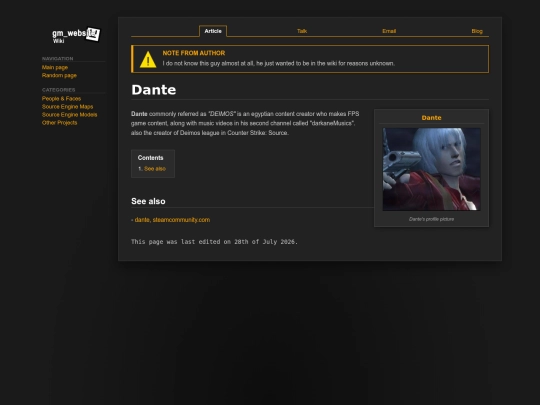Switch to the Talk tab
The image size is (540, 405).
302,31
